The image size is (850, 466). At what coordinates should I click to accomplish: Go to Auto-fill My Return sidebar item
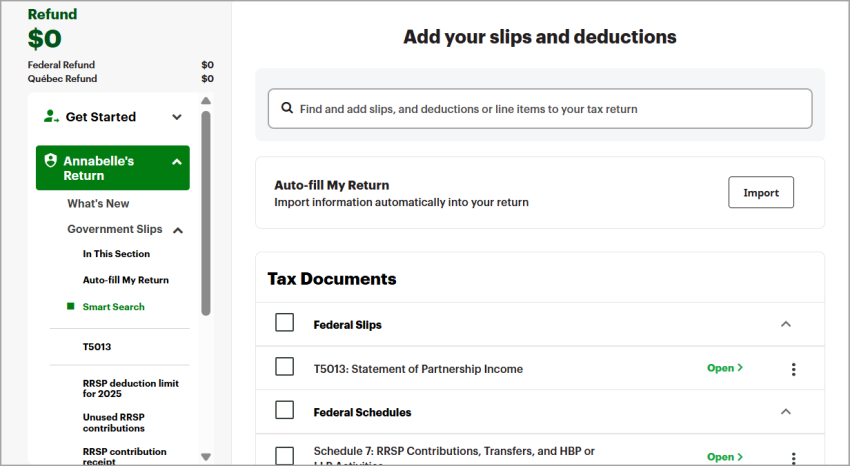pyautogui.click(x=125, y=280)
